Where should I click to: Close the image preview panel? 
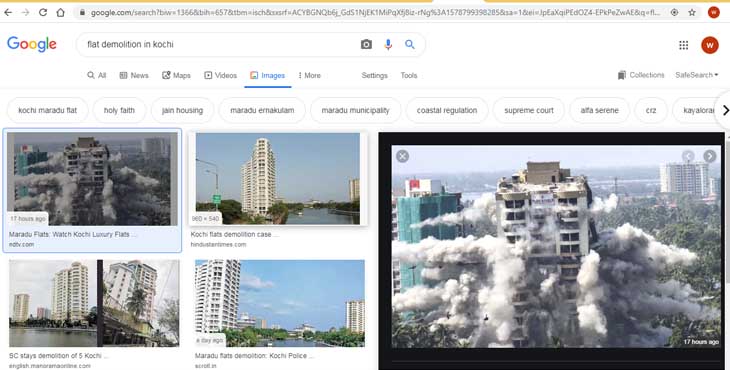point(402,156)
